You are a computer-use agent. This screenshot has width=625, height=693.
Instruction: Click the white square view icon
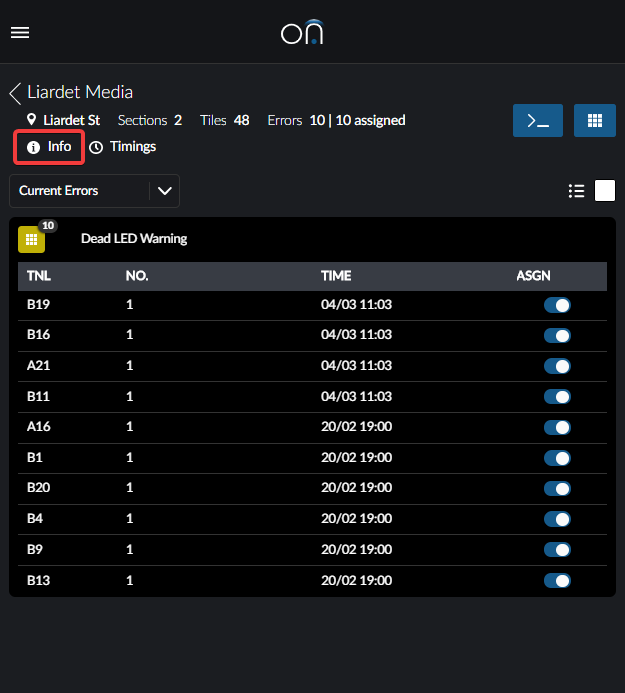tap(605, 190)
